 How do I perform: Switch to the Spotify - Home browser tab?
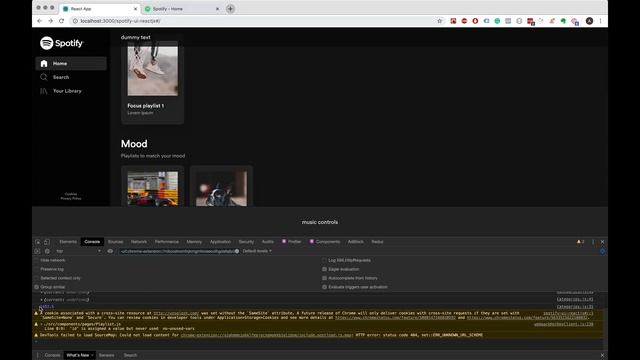point(182,9)
